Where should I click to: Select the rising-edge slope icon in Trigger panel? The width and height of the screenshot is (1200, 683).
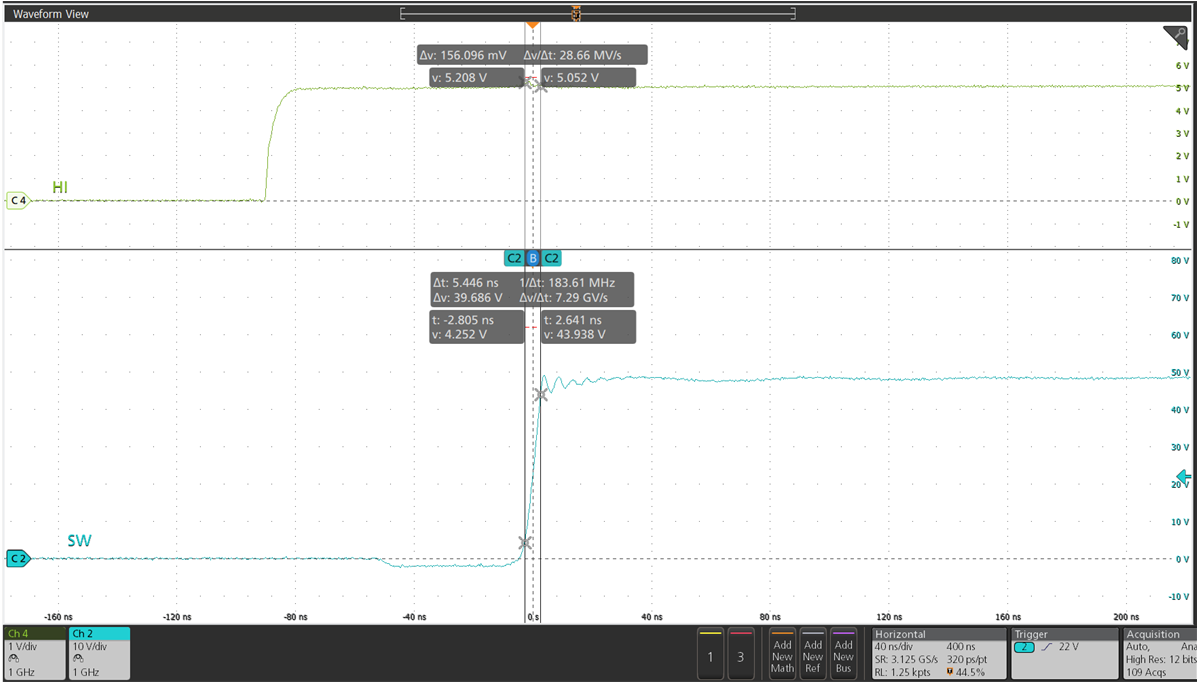(1046, 646)
